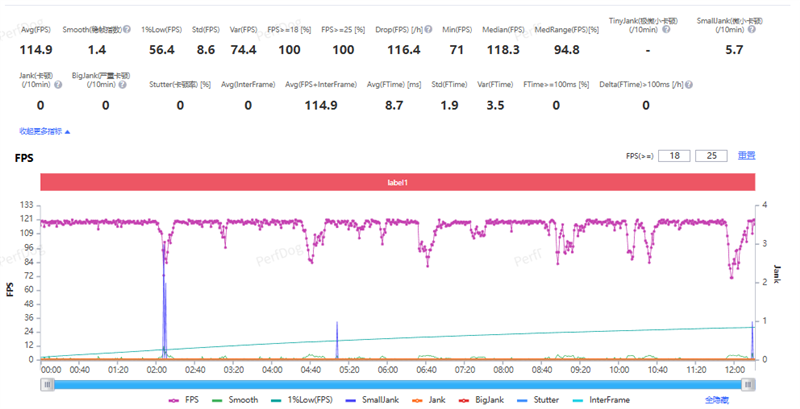The image size is (800, 409).
Task: Click 全隐藏 hide-all link
Action: pyautogui.click(x=717, y=399)
